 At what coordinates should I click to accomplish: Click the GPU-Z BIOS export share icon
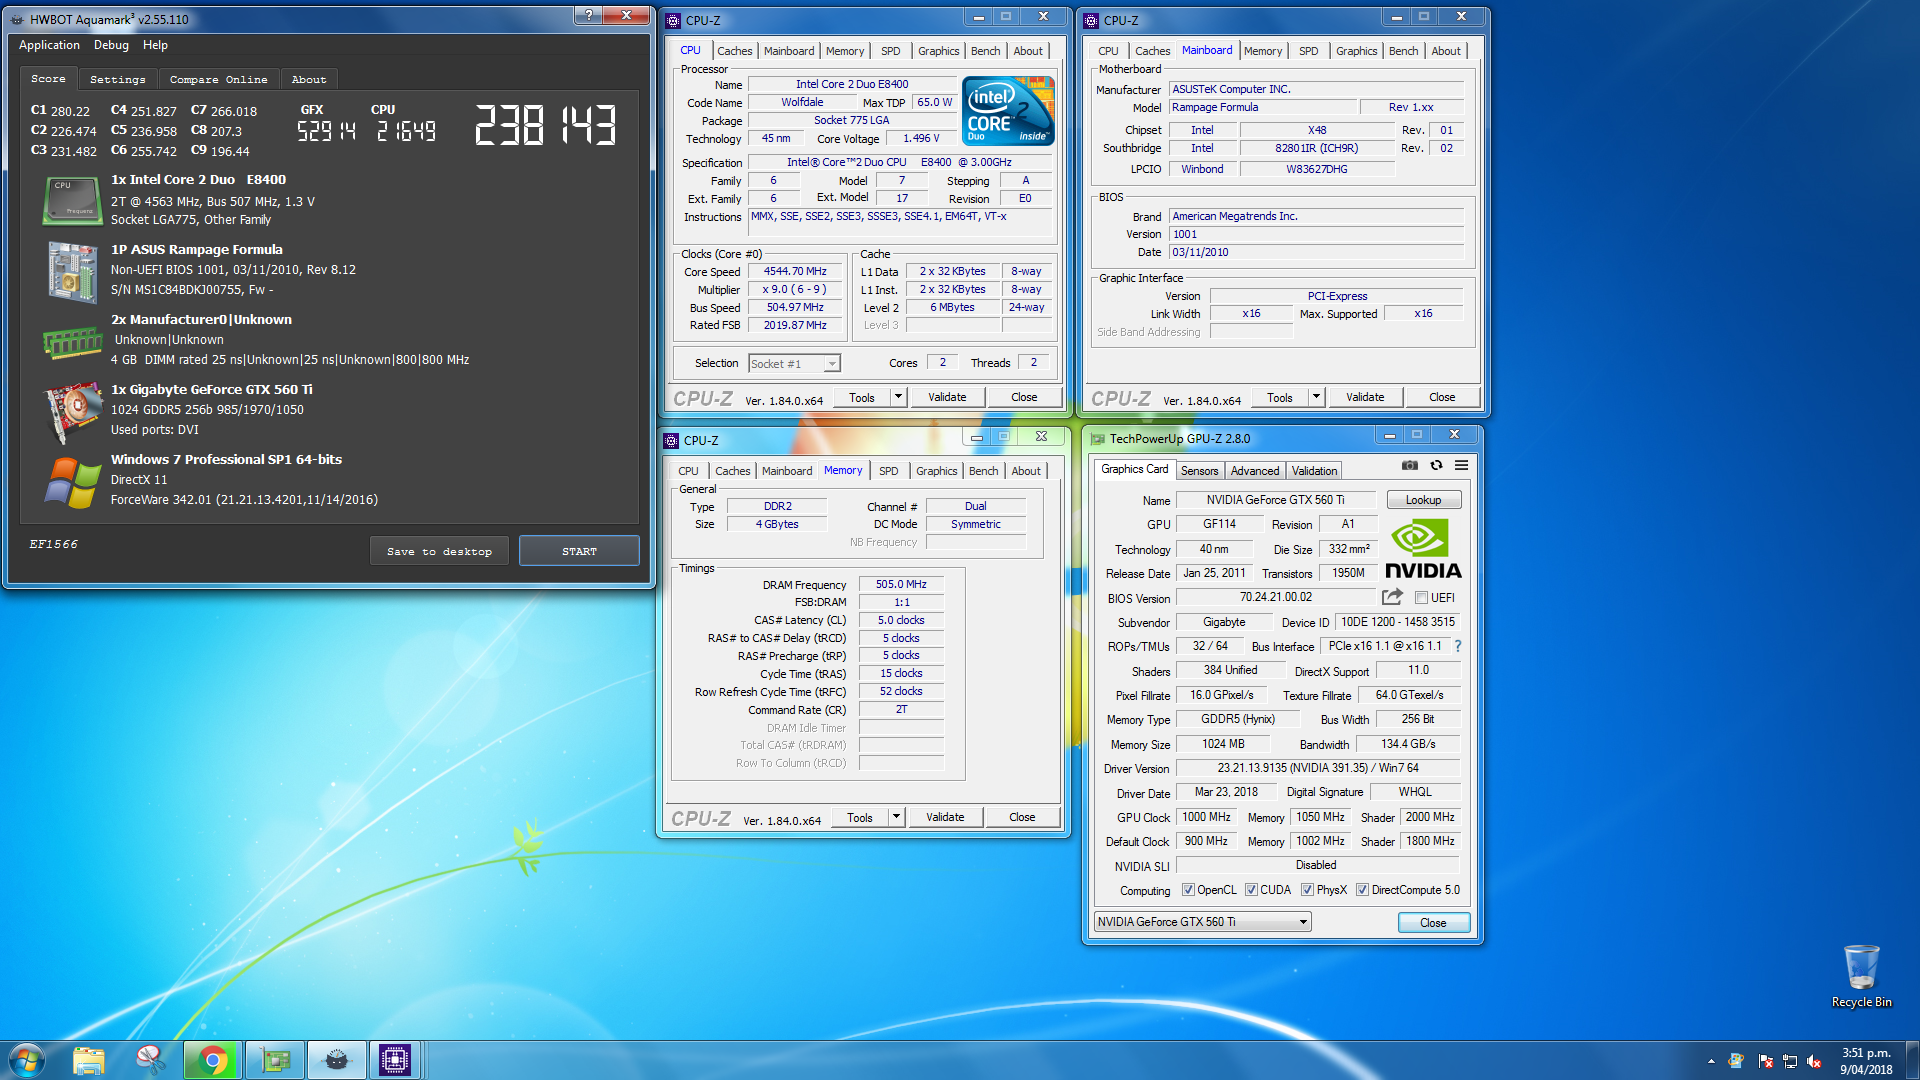tap(1392, 597)
